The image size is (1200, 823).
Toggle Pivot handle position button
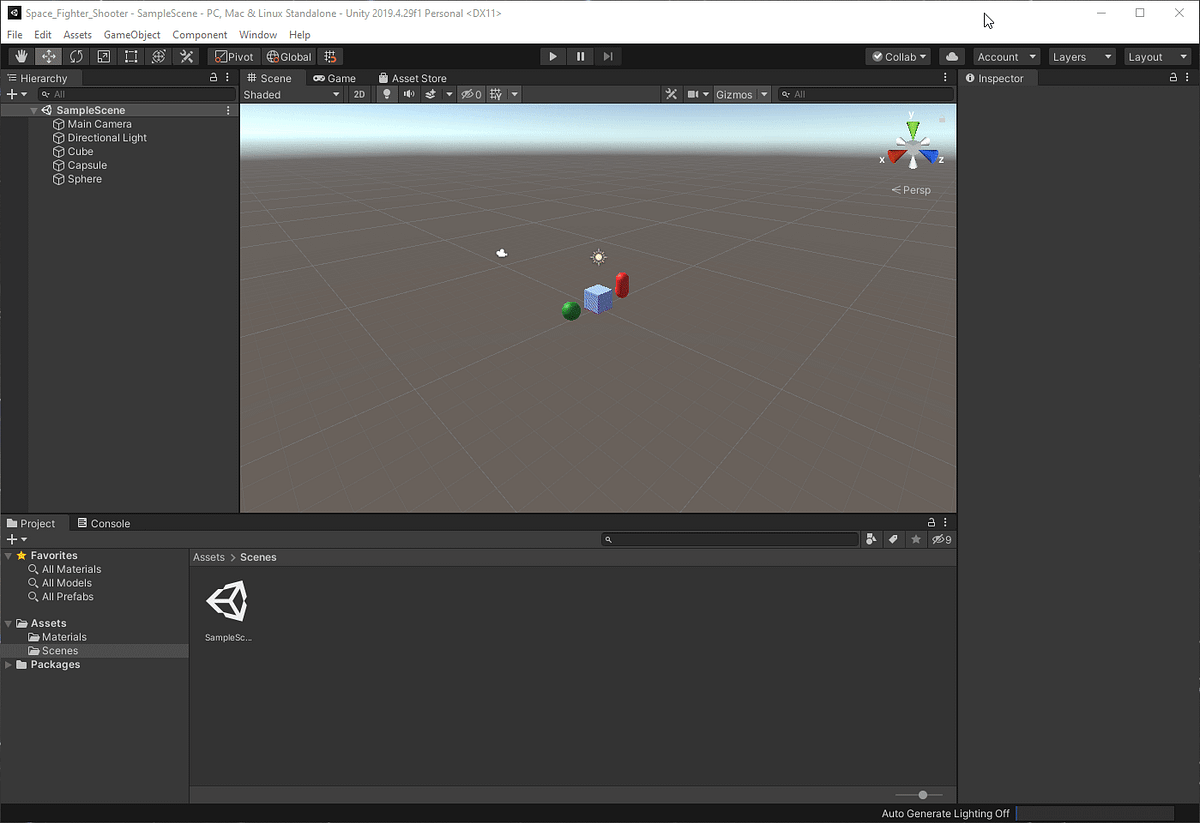(234, 57)
